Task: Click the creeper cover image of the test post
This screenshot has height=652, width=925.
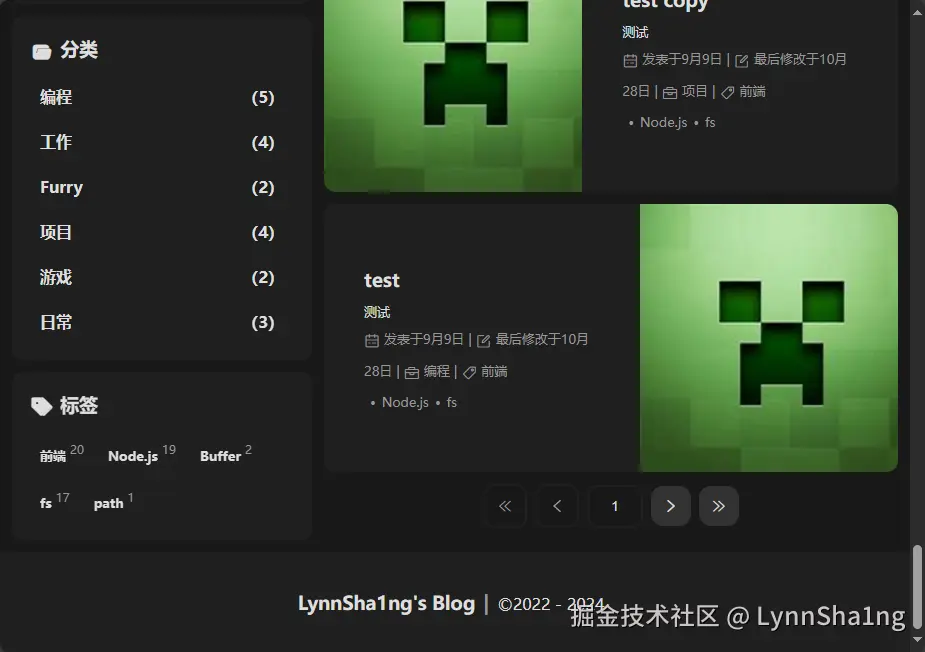Action: (768, 337)
